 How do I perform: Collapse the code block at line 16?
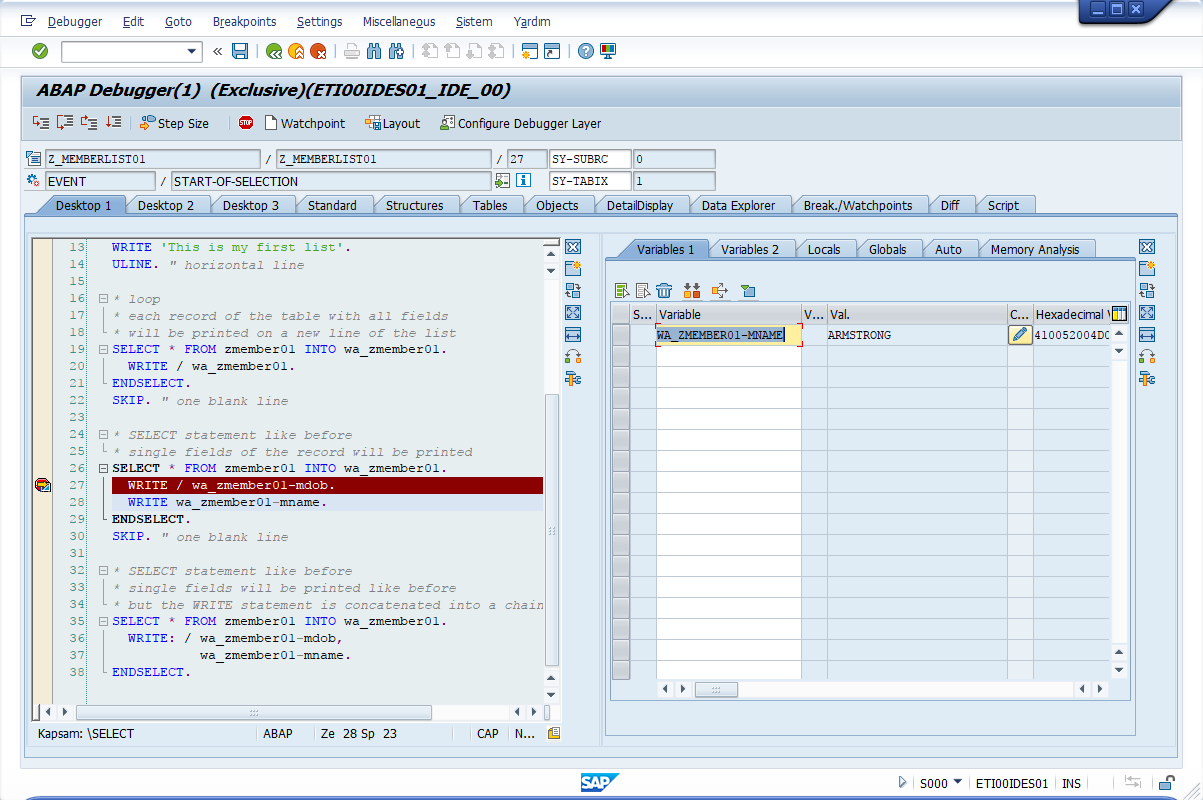[103, 299]
